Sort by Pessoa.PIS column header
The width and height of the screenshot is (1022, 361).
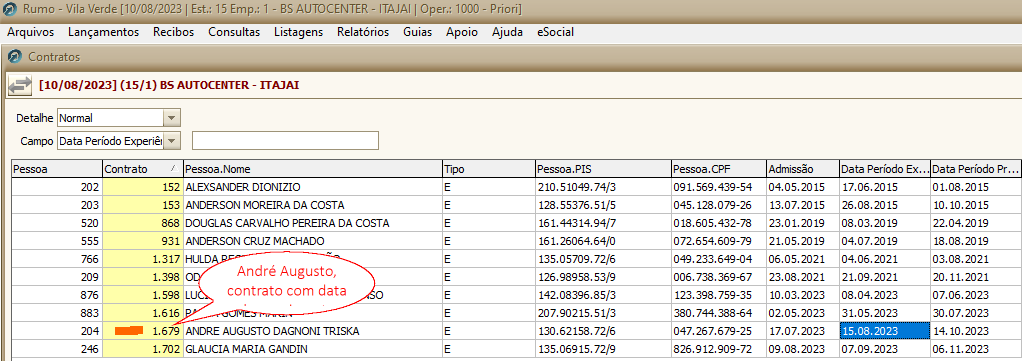(x=603, y=169)
